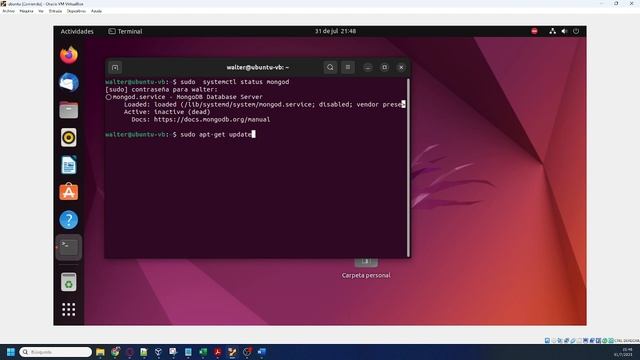Image resolution: width=640 pixels, height=360 pixels.
Task: Open the Ver menu in VirtualBox
Action: pos(41,11)
